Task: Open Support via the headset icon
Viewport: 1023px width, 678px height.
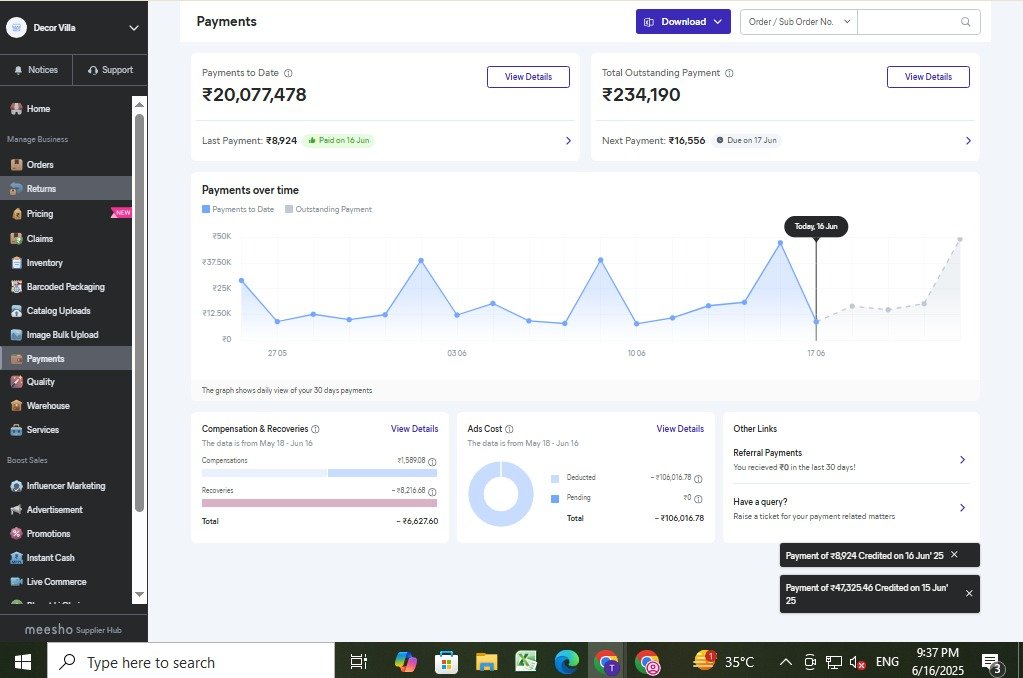Action: (x=110, y=70)
